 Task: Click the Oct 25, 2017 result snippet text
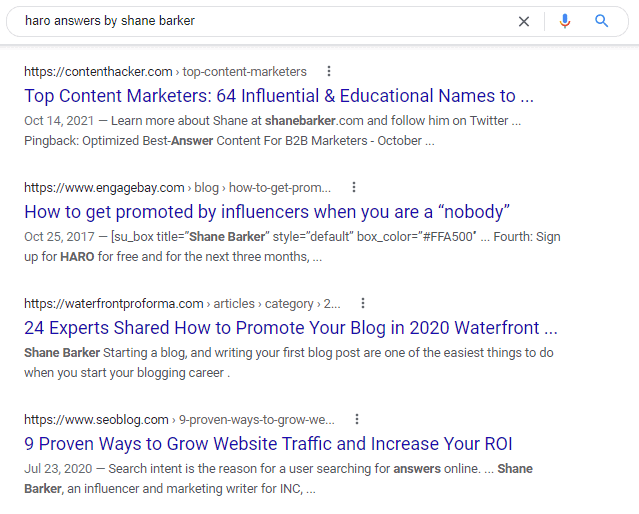pyautogui.click(x=292, y=247)
